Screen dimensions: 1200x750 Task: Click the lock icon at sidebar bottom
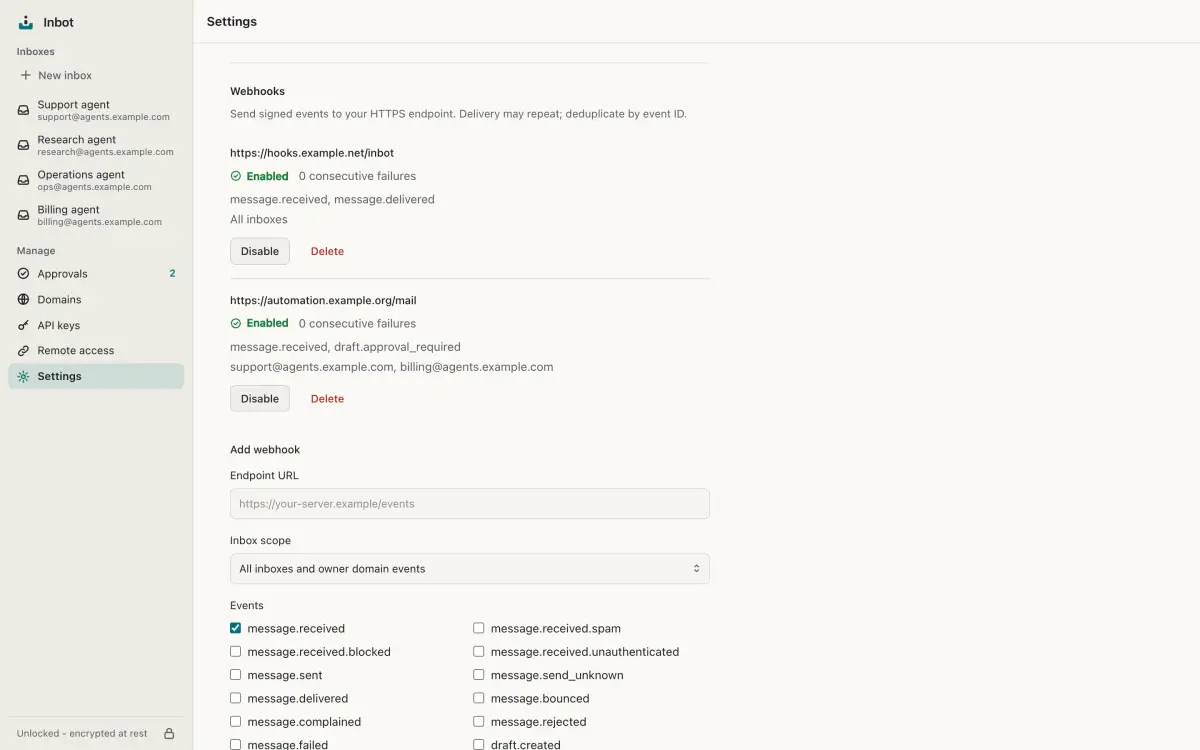click(x=169, y=733)
